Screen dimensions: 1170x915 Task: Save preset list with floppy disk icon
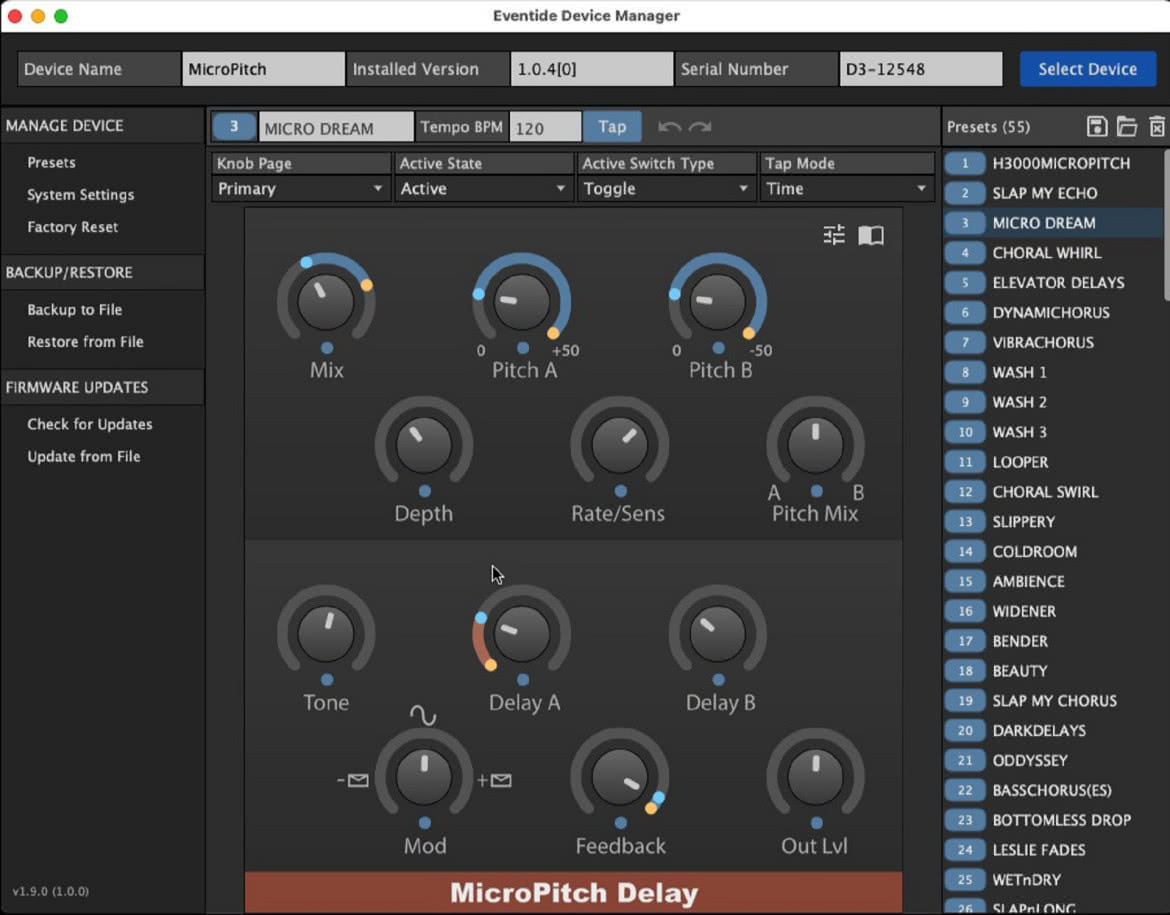click(1097, 126)
